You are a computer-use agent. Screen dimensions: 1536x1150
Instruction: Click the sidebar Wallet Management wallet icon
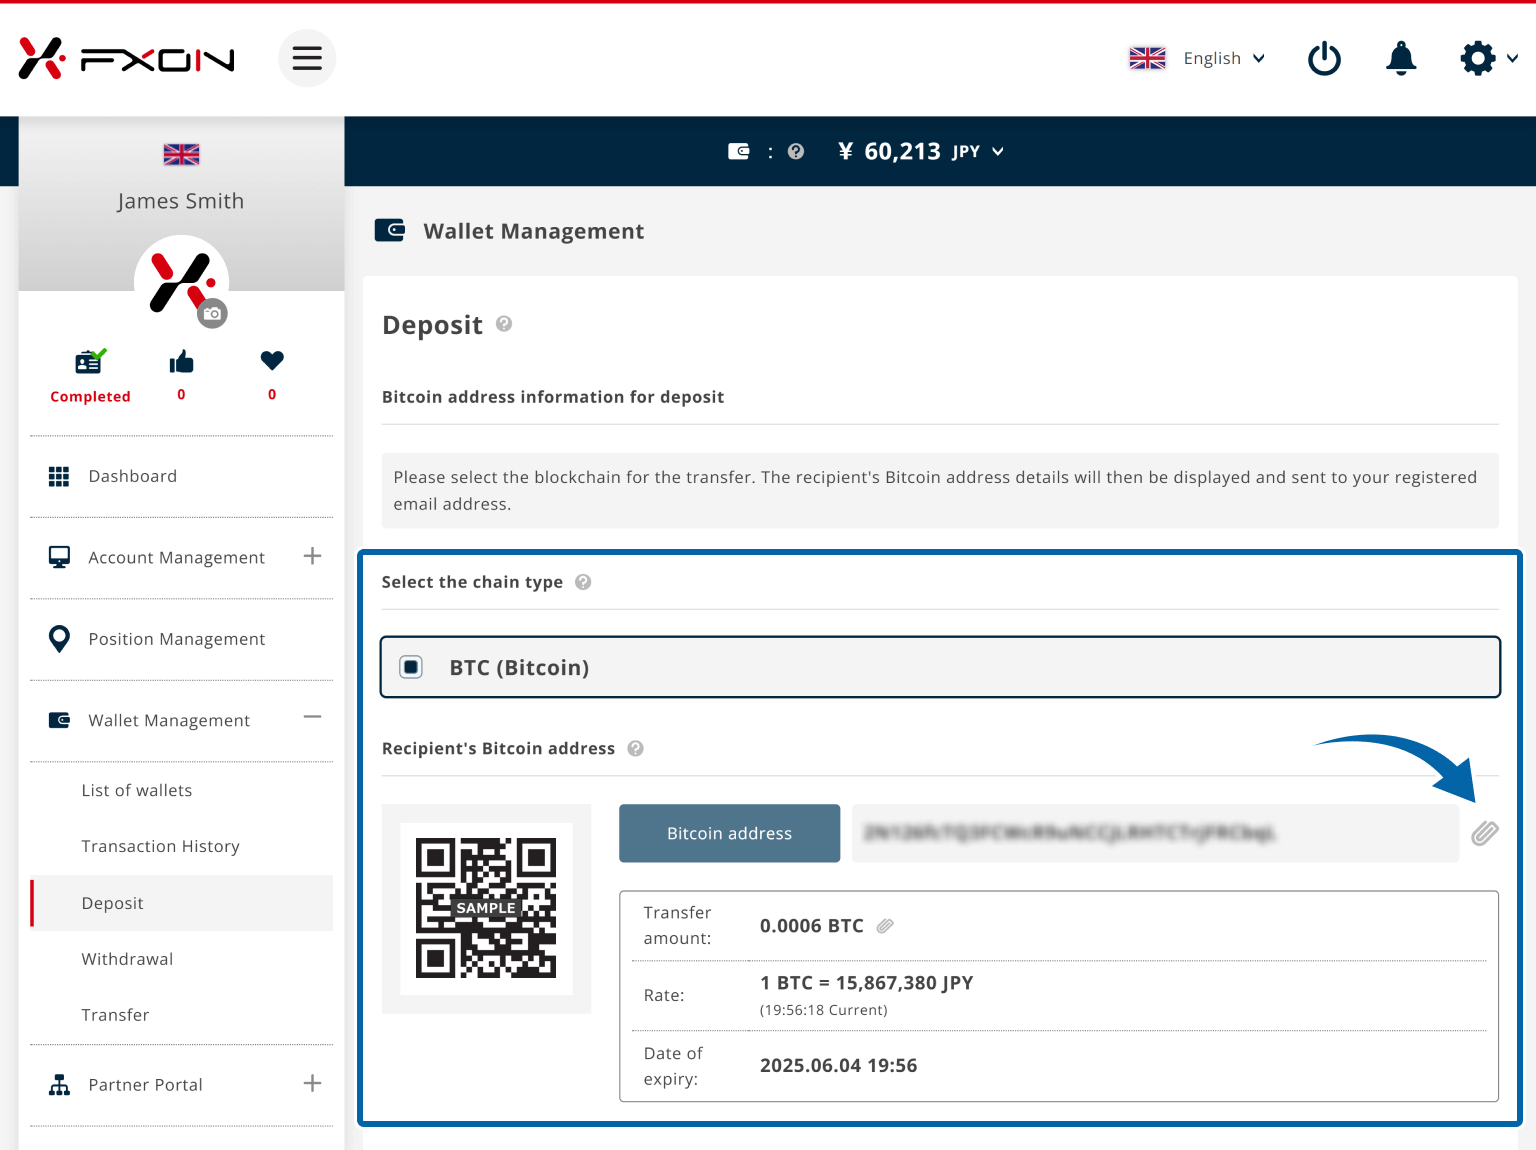point(59,720)
